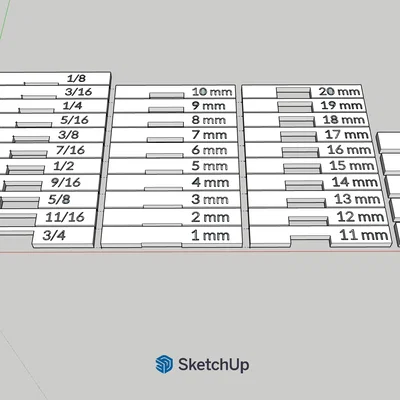This screenshot has height=400, width=400.
Task: Click the 6 mm label text
Action: pos(210,150)
